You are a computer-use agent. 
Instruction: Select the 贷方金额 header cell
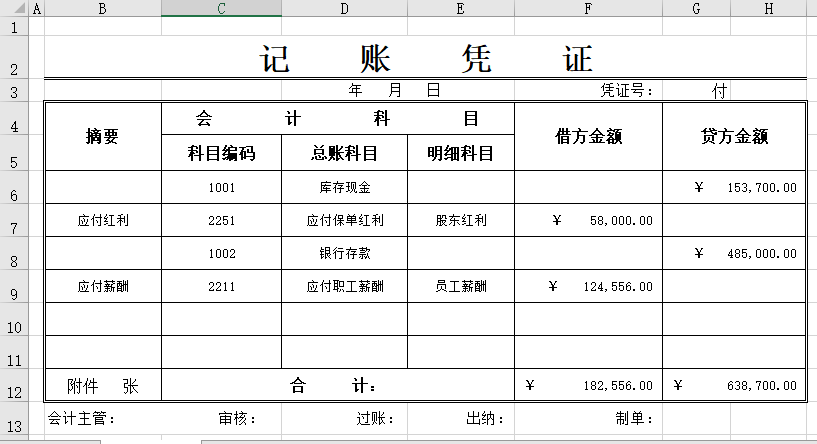[734, 137]
